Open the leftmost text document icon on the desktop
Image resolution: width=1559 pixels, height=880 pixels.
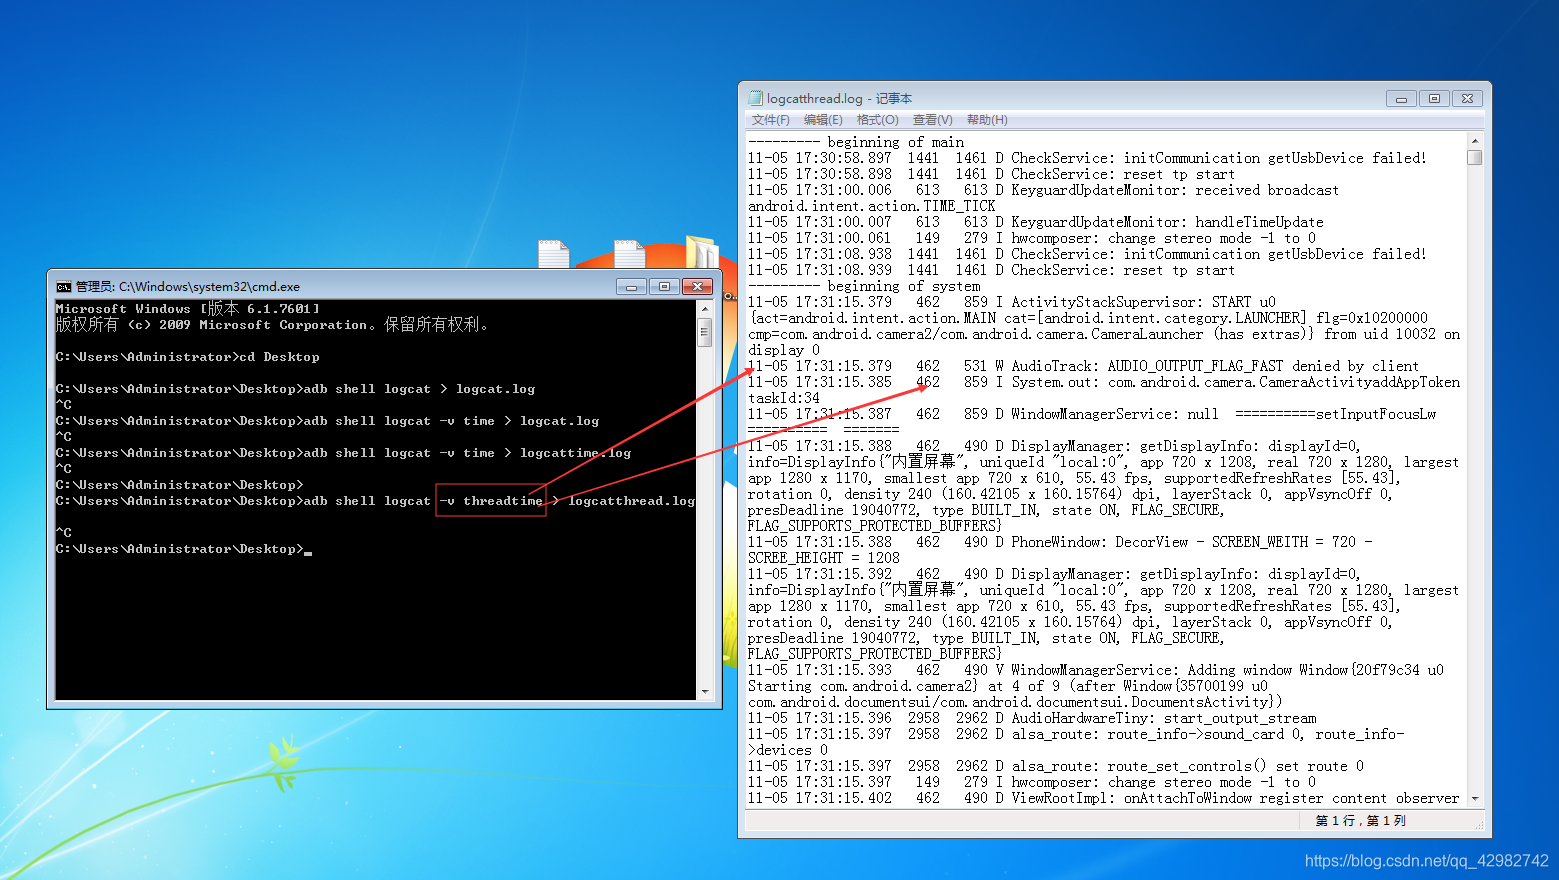click(552, 255)
